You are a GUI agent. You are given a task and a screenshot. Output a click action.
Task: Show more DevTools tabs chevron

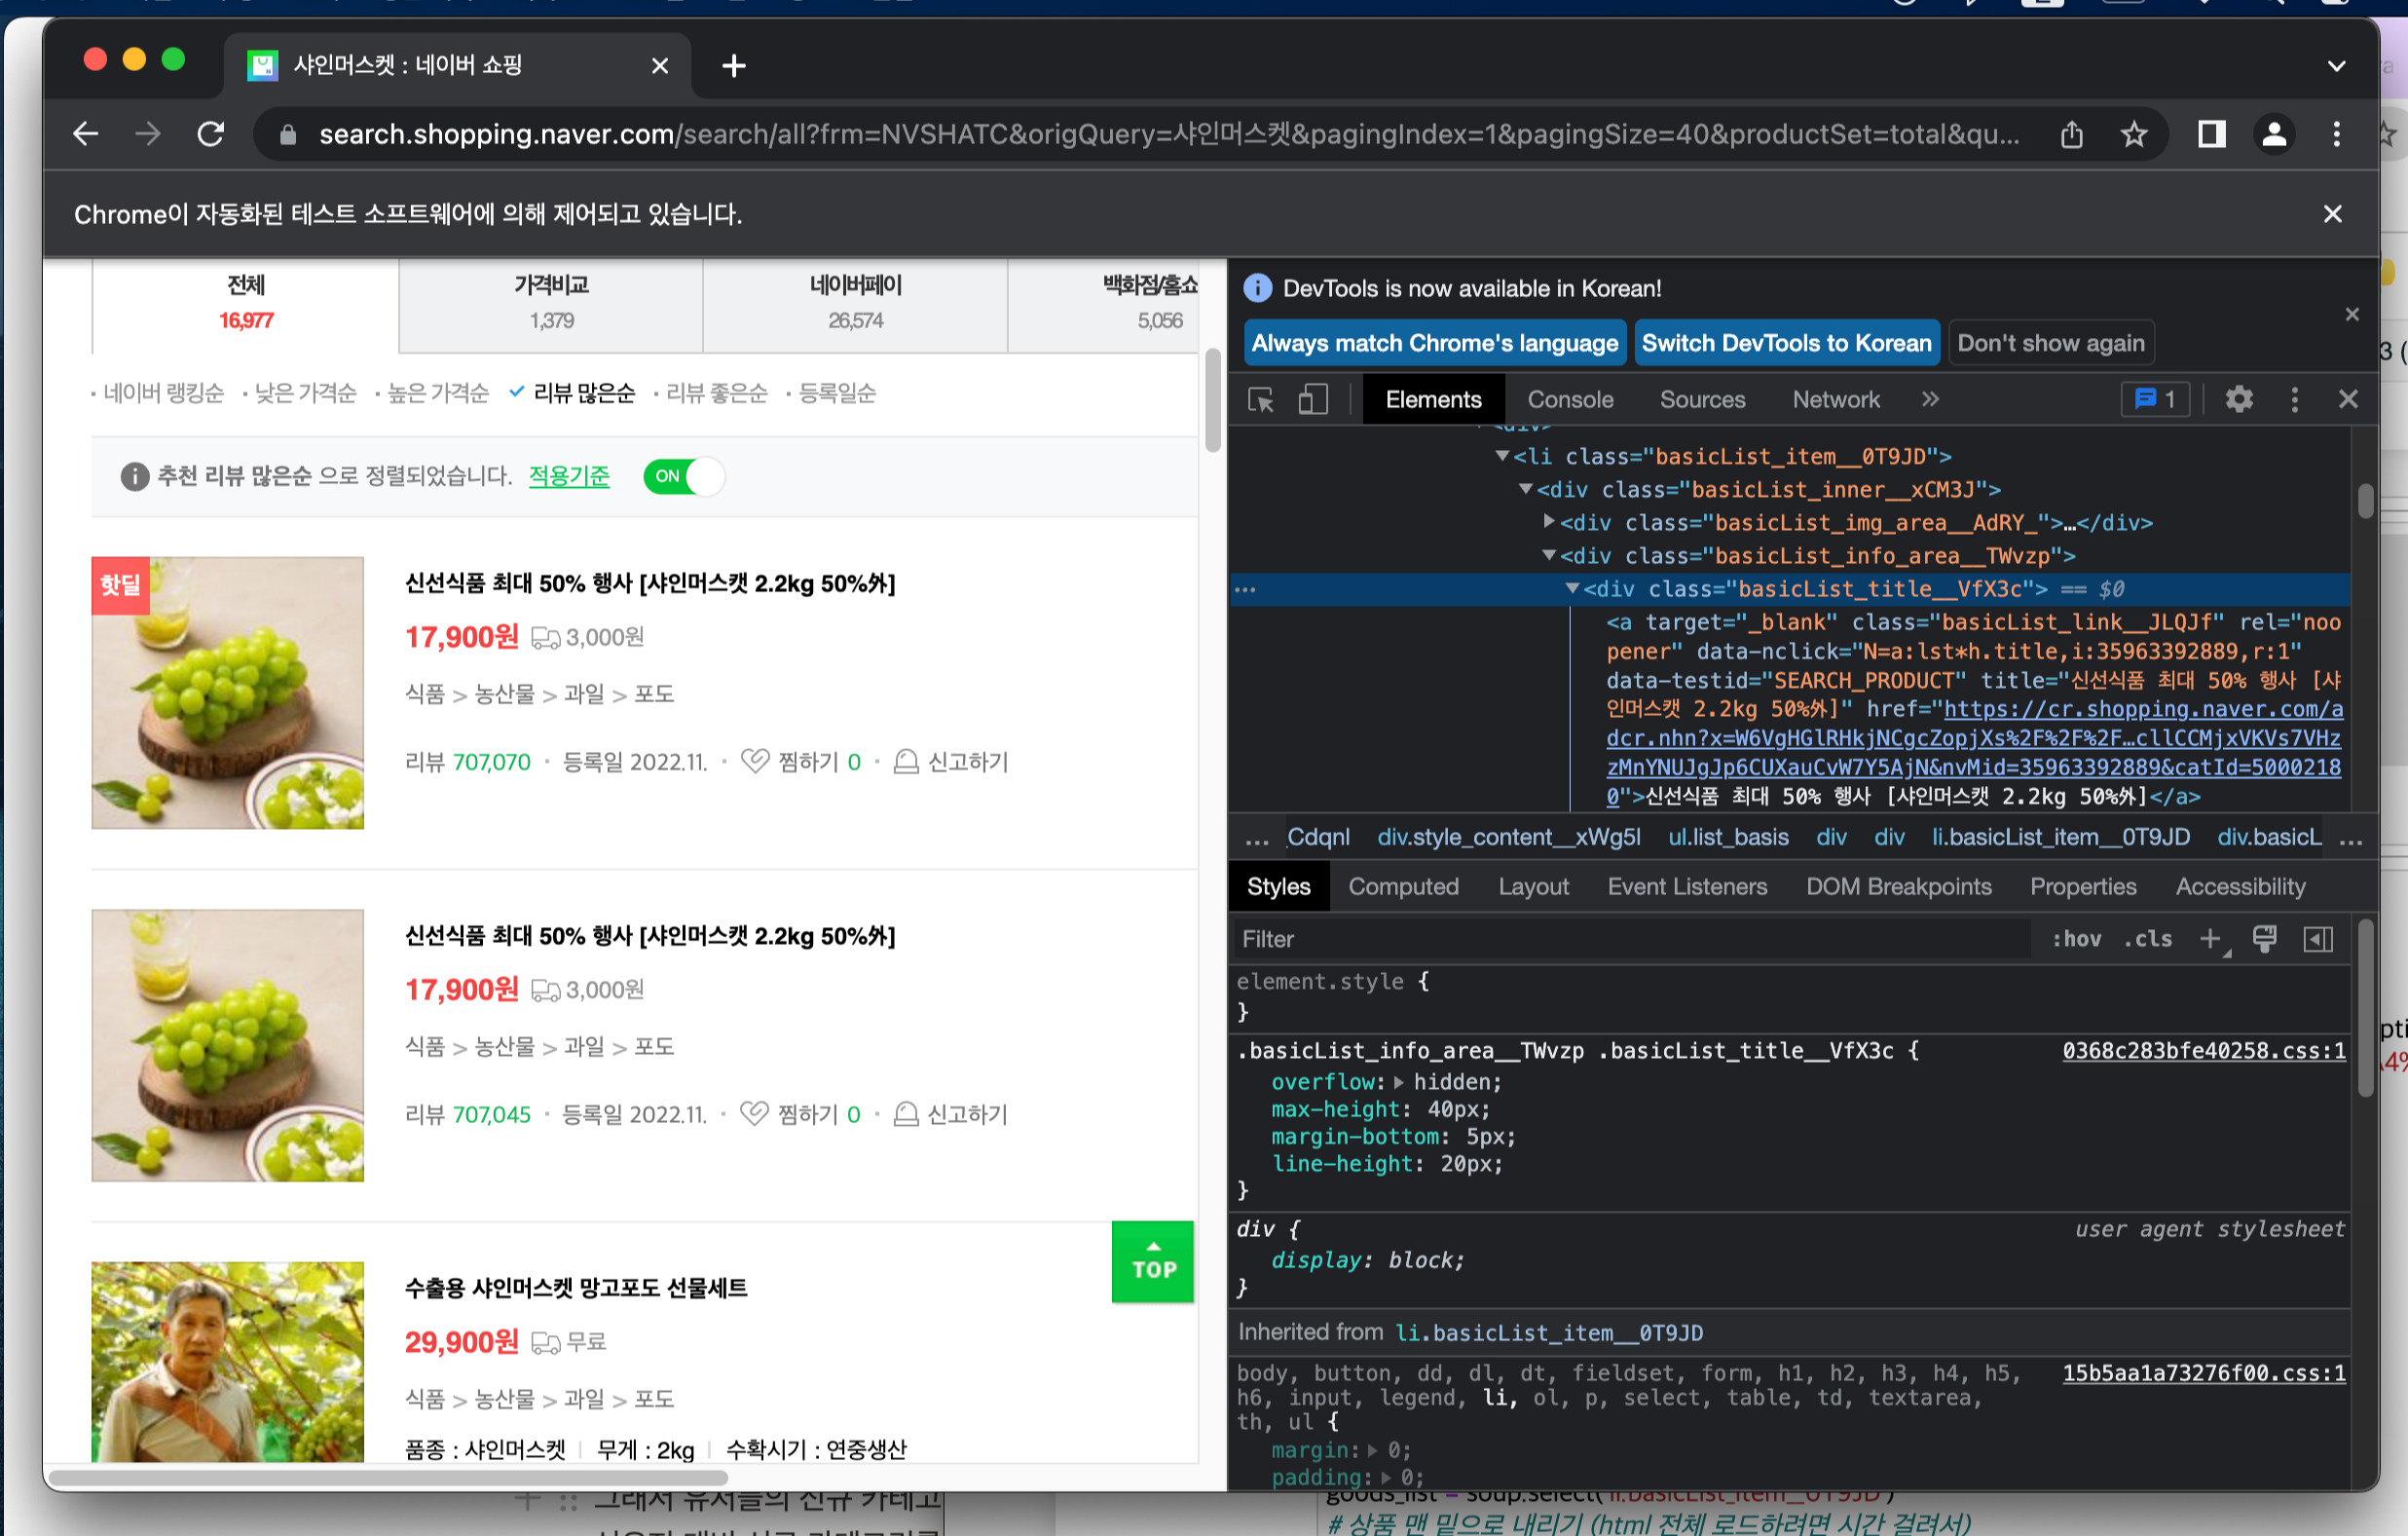coord(1930,400)
